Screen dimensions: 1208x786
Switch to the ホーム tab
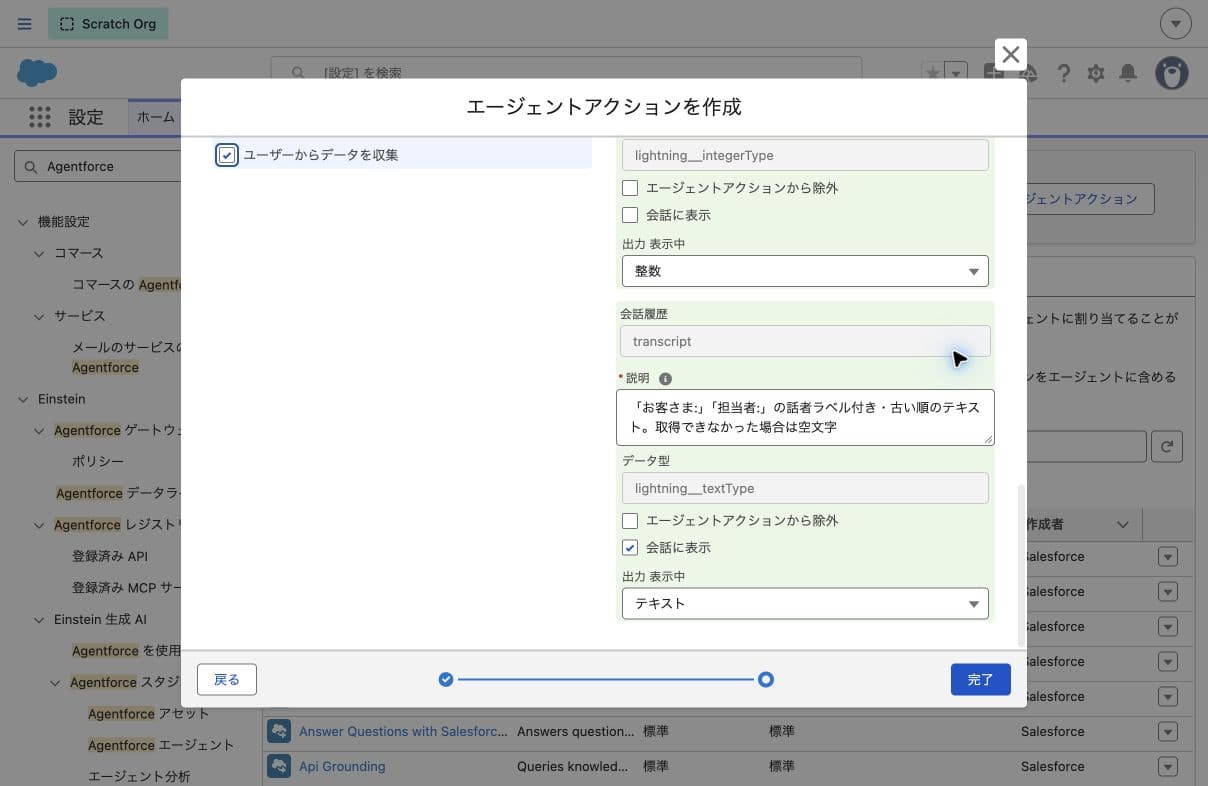155,117
